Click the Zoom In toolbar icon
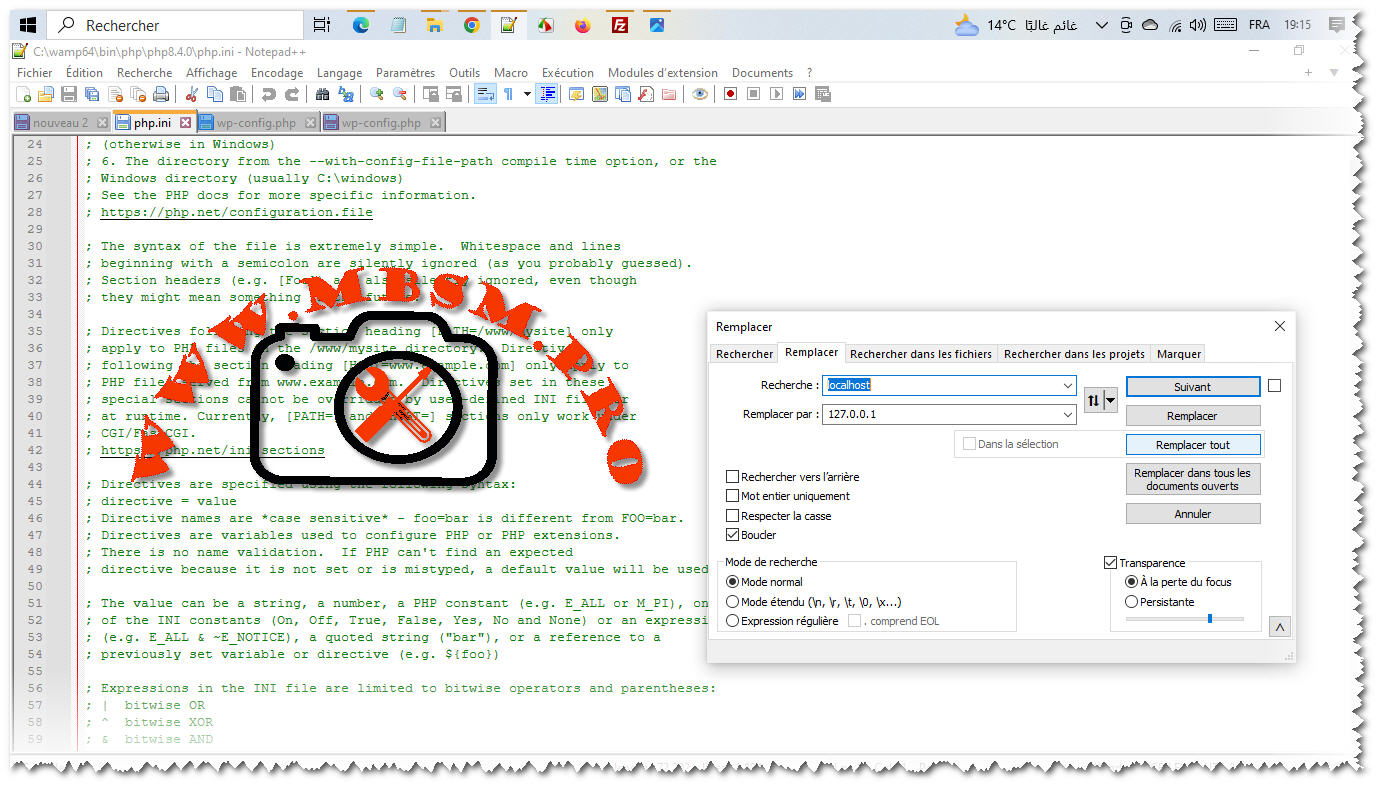The width and height of the screenshot is (1381, 789). click(377, 94)
